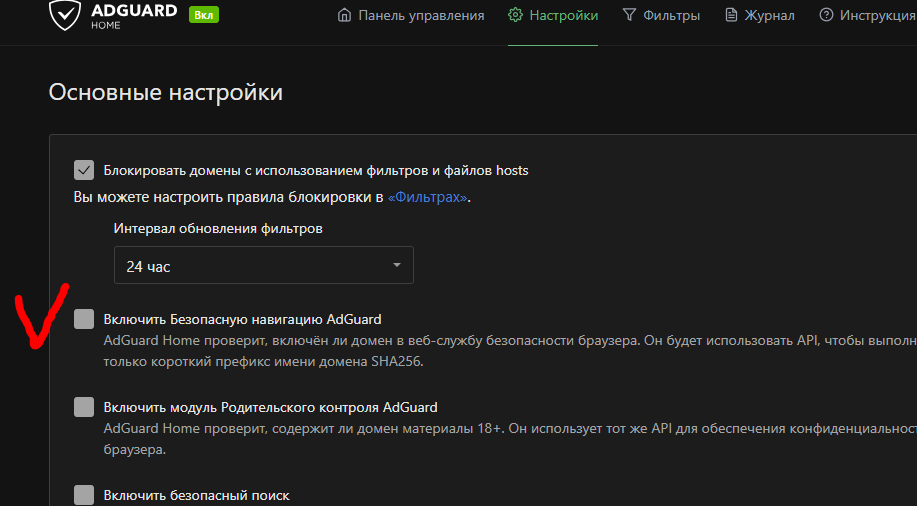
Task: Go to the Фильтры menu label
Action: click(x=672, y=15)
